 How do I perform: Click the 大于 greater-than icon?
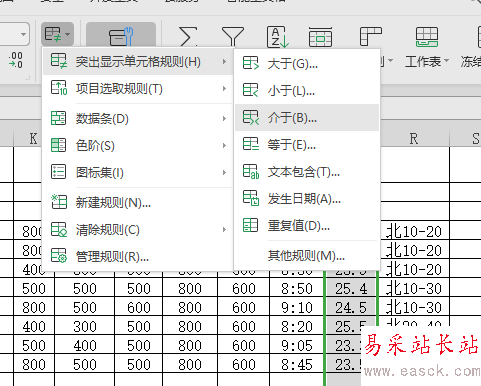click(251, 63)
